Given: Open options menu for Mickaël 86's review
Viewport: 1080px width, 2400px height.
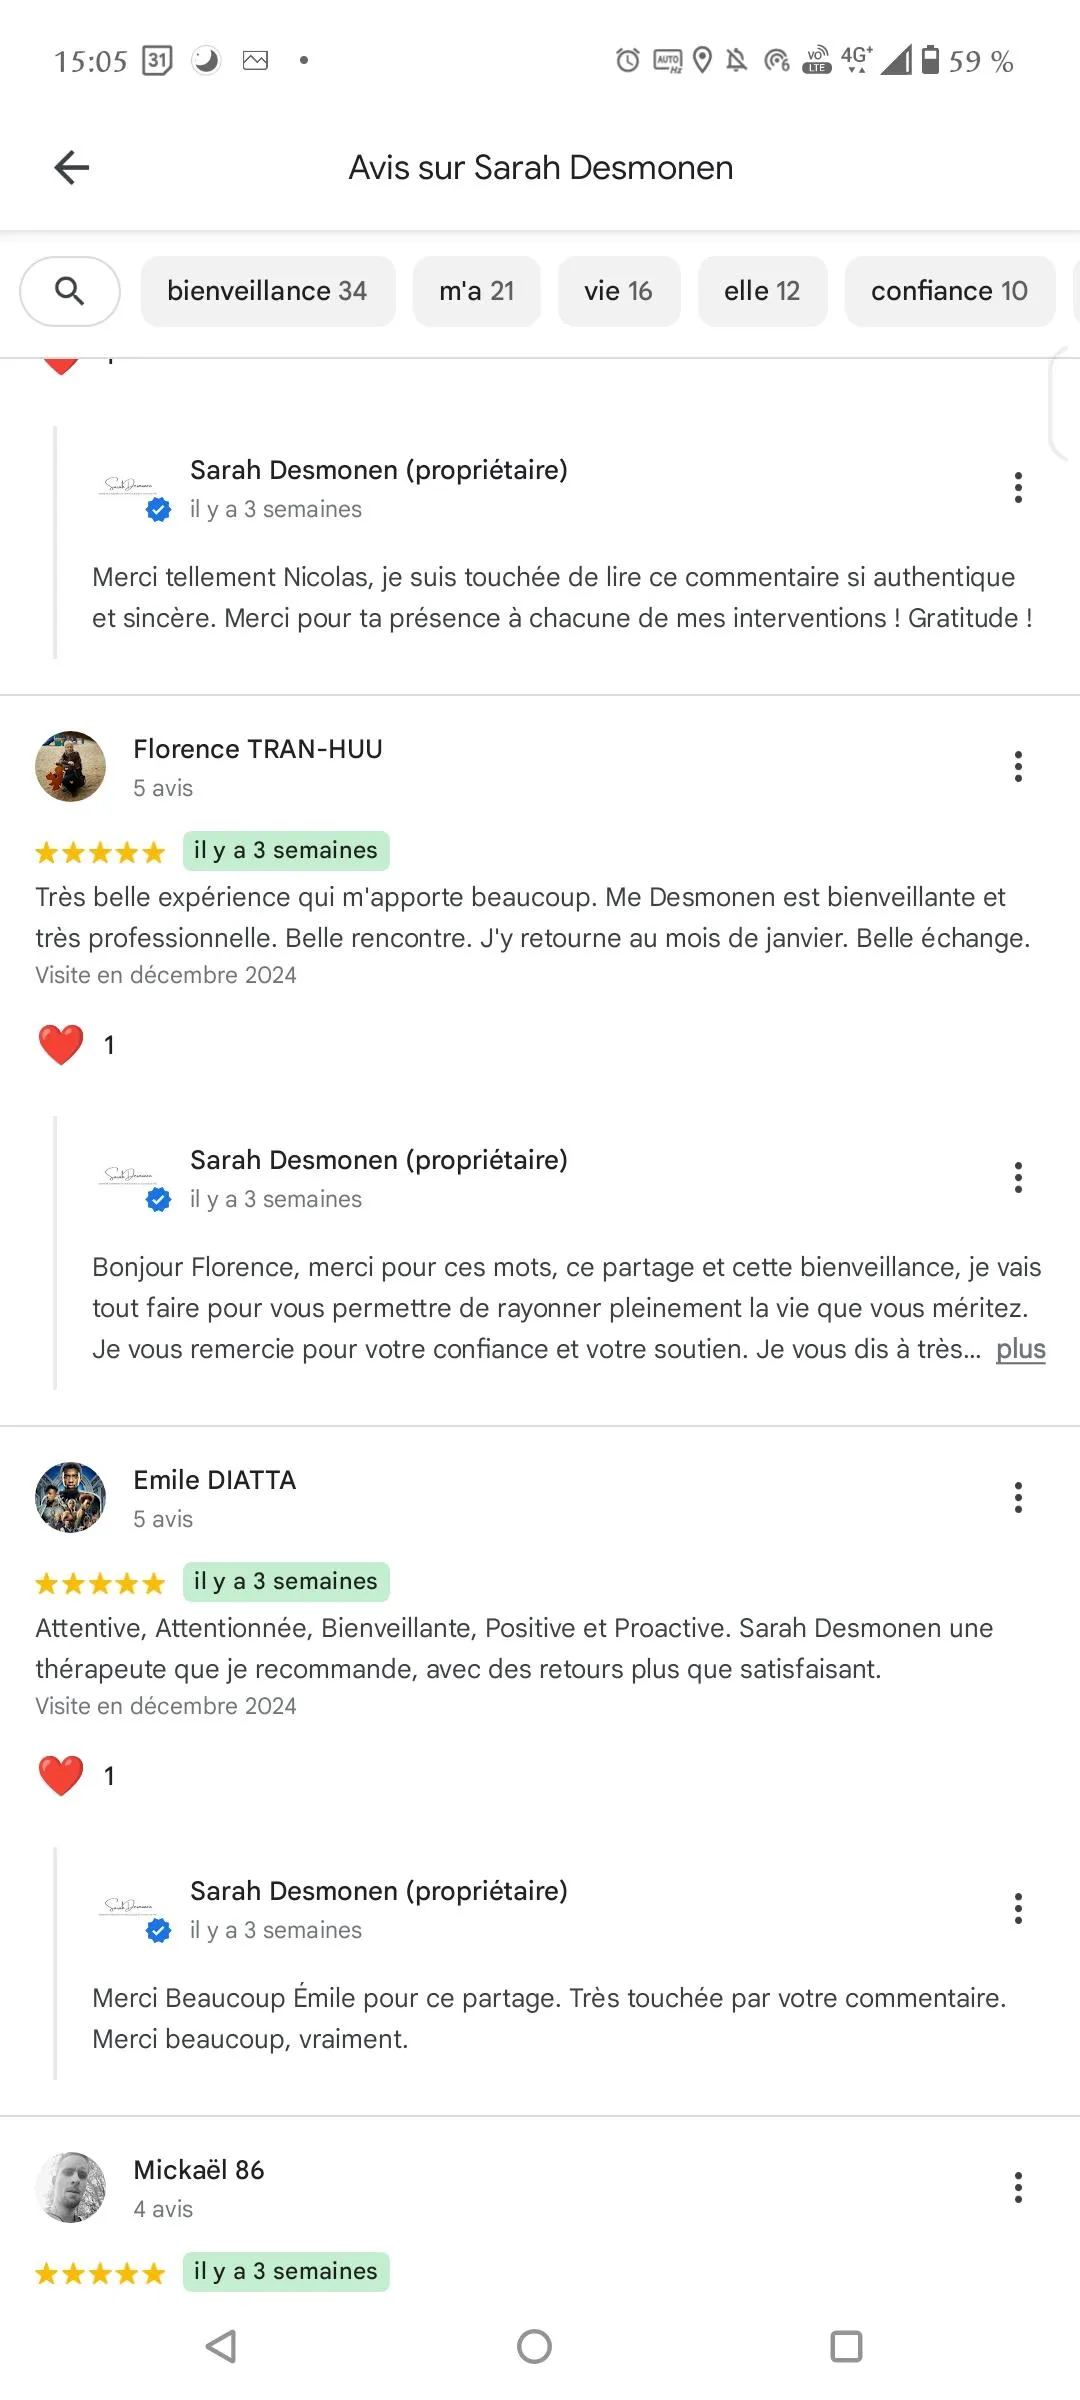Looking at the screenshot, I should (x=1018, y=2188).
